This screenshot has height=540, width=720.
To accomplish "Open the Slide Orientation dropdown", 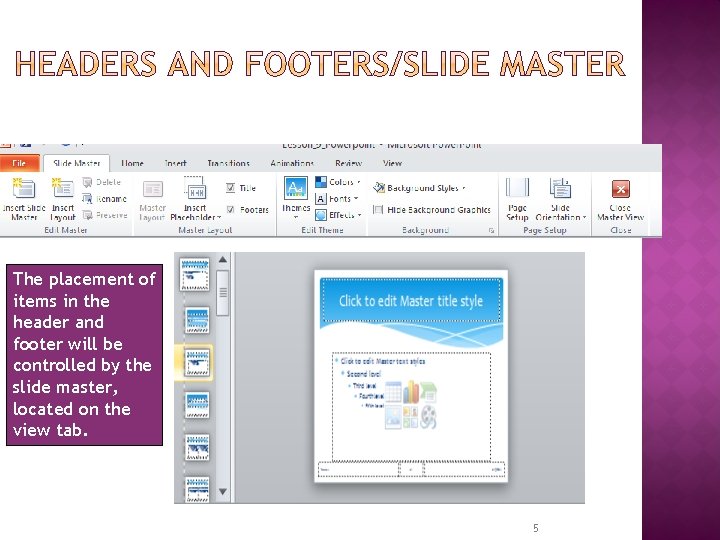I will 561,198.
